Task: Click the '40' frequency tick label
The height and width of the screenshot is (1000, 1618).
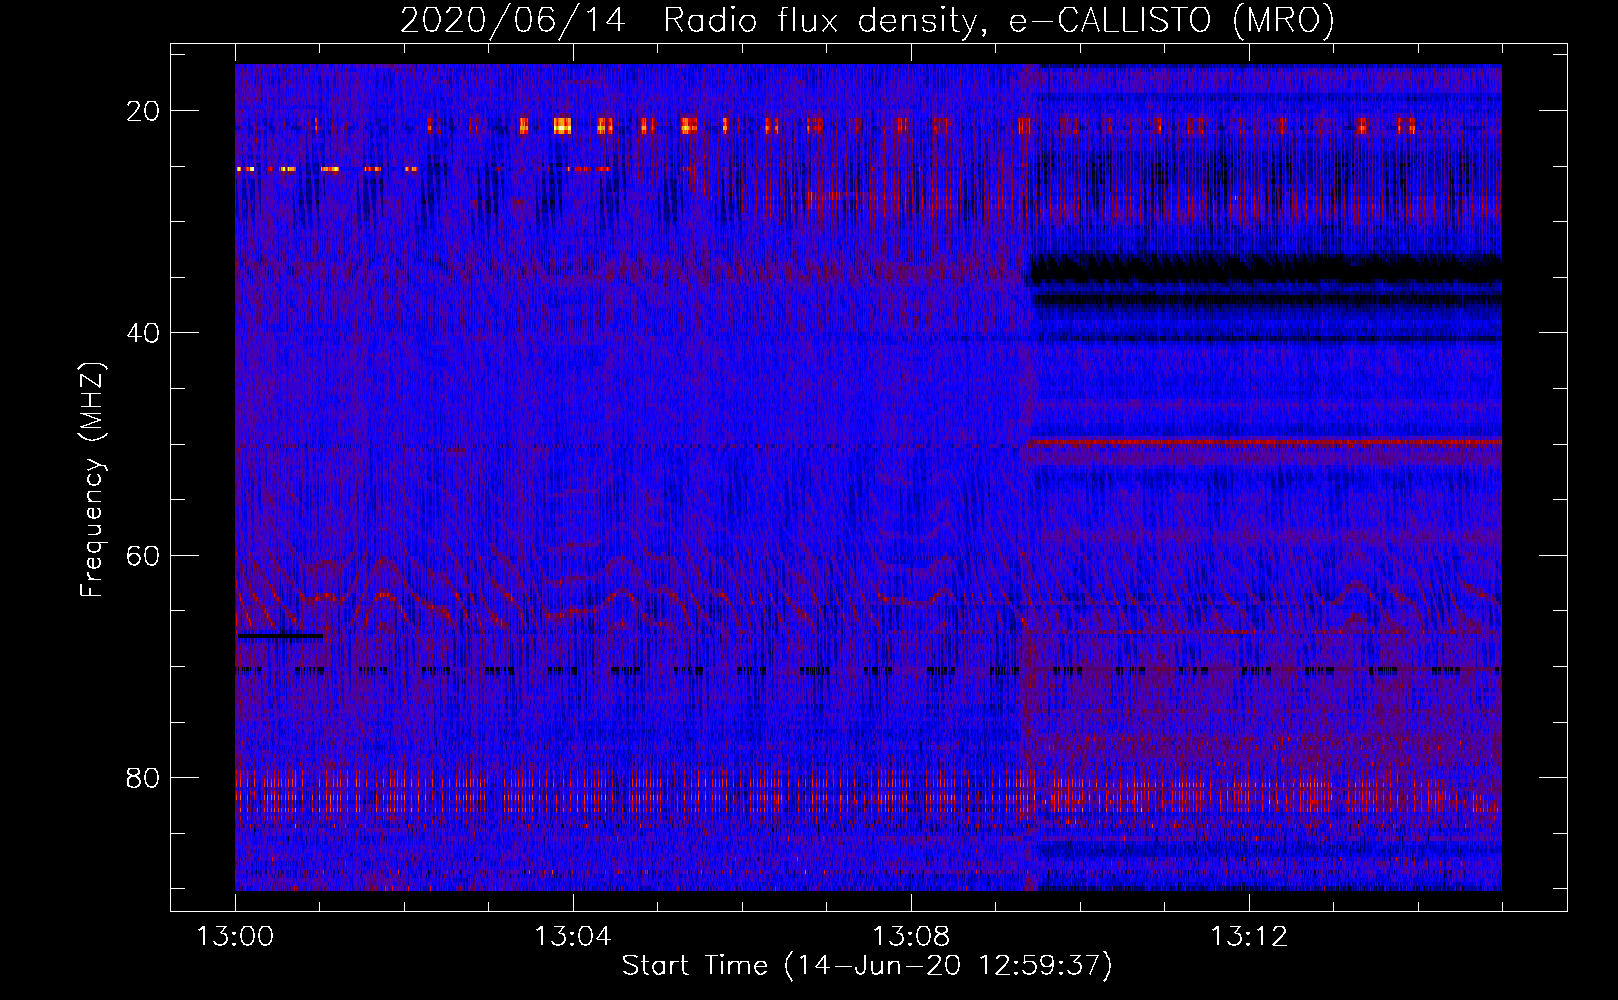Action: coord(143,333)
